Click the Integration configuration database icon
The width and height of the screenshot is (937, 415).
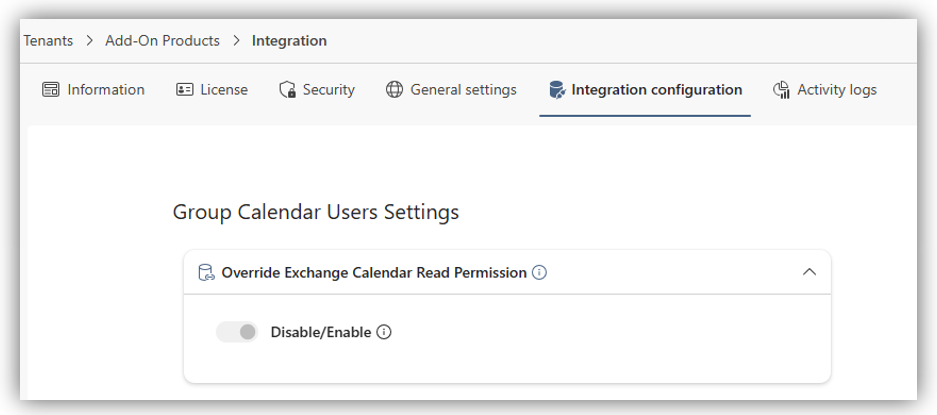[x=556, y=90]
